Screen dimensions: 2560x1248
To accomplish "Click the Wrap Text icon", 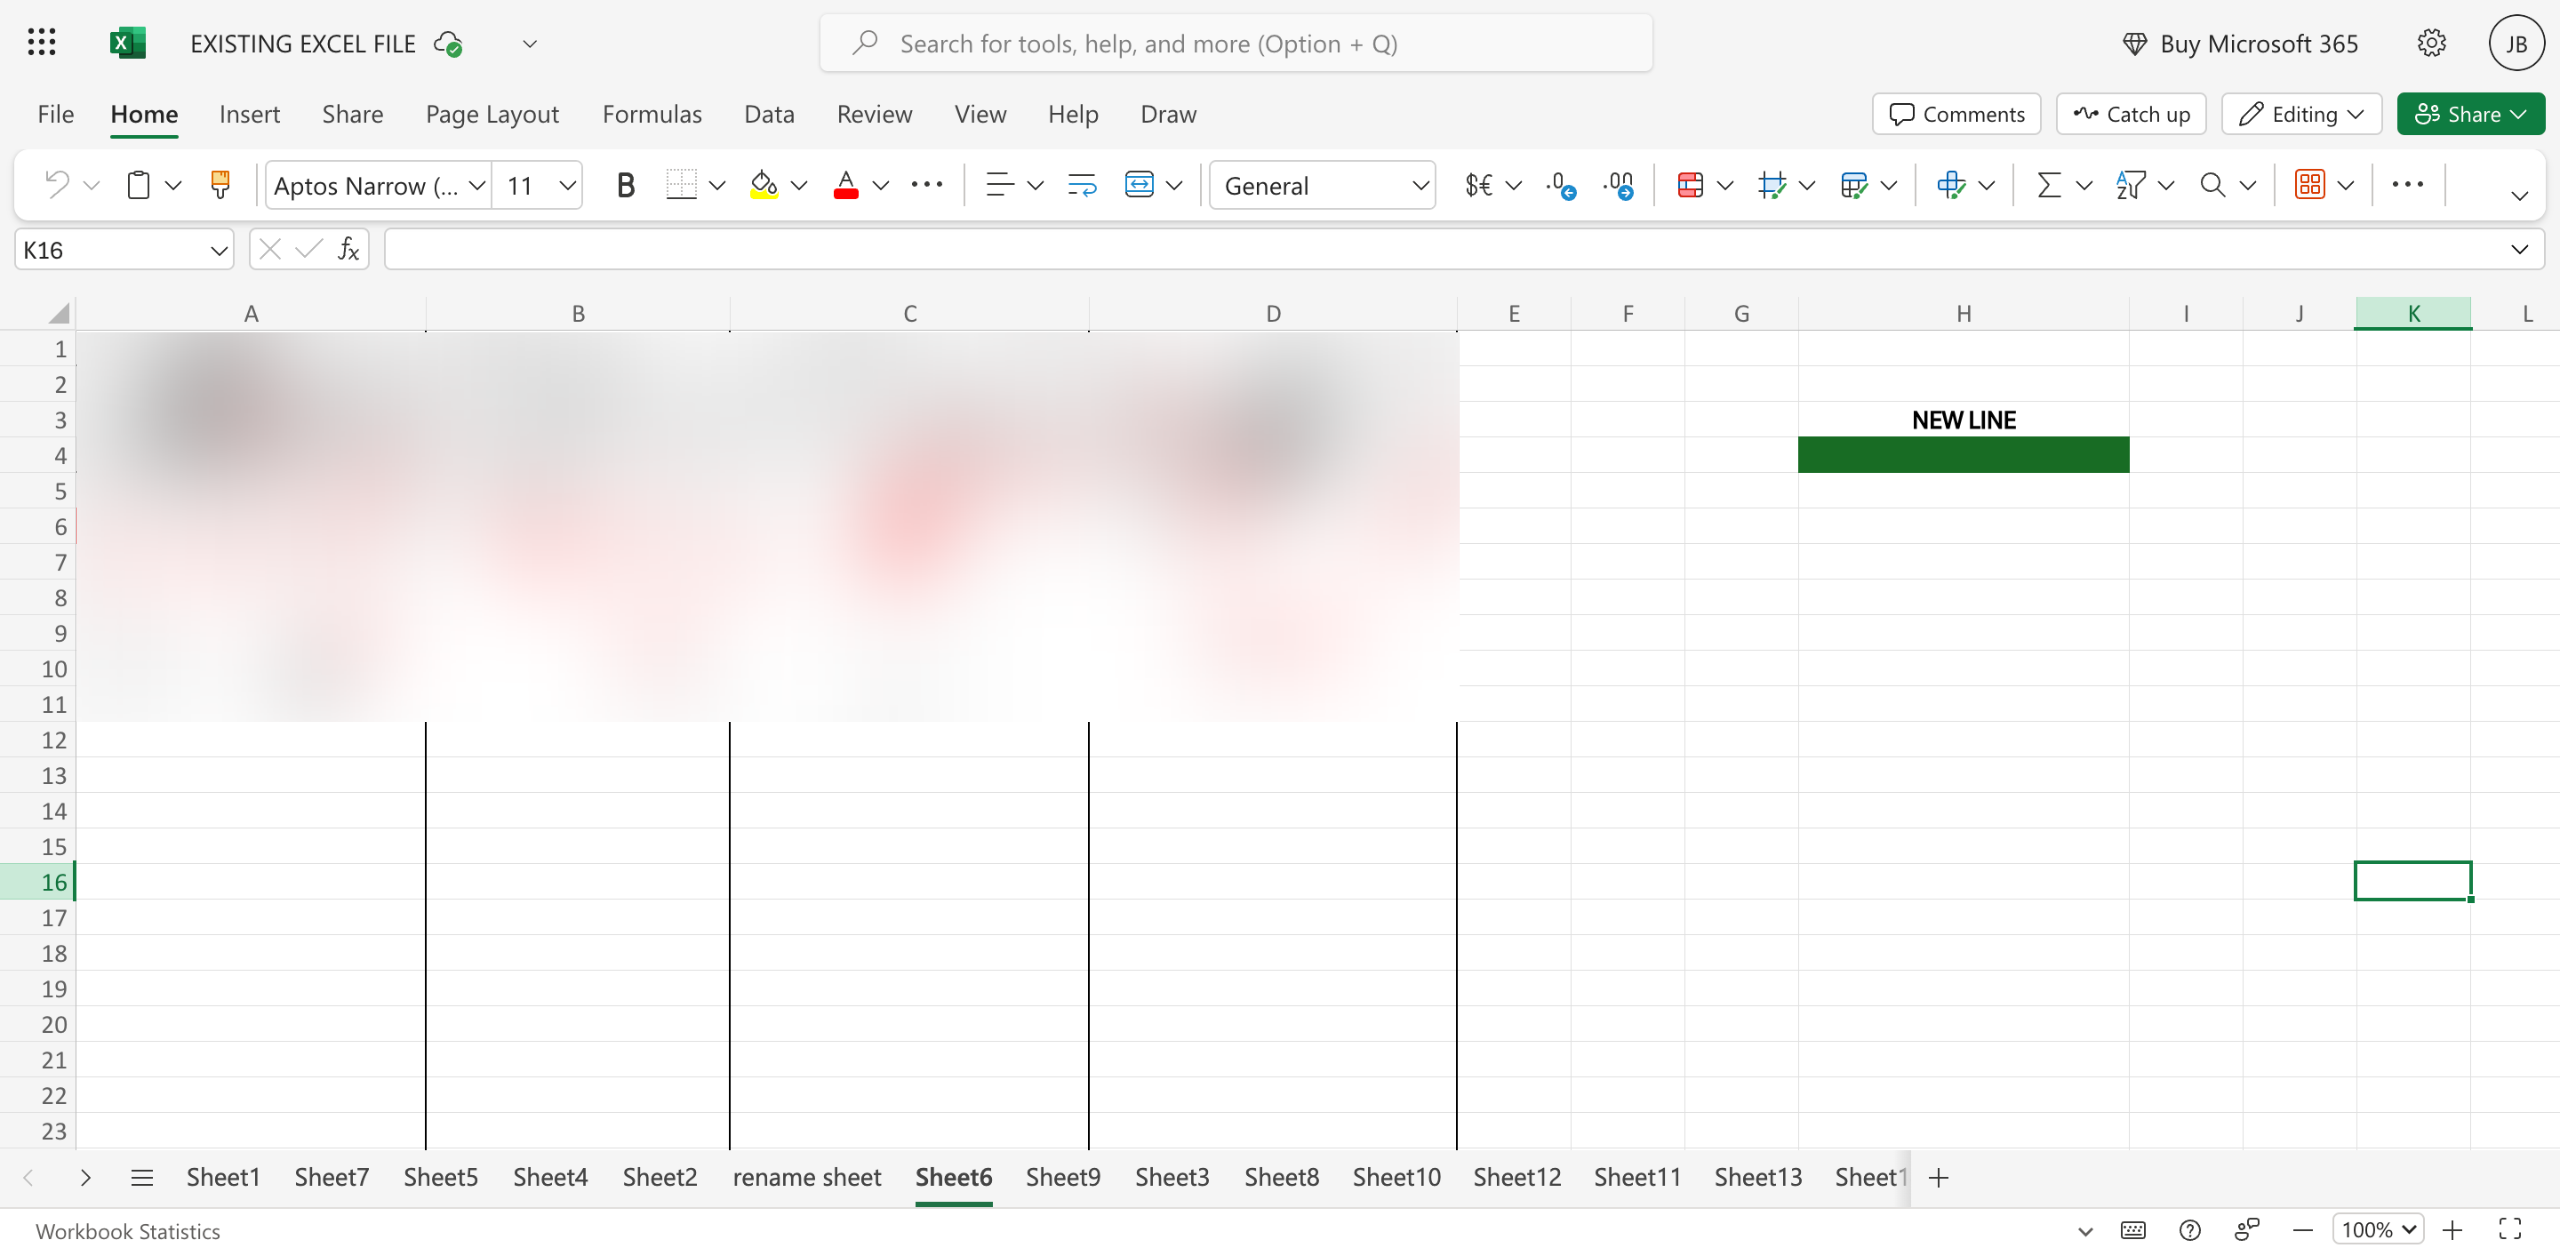I will click(1082, 185).
